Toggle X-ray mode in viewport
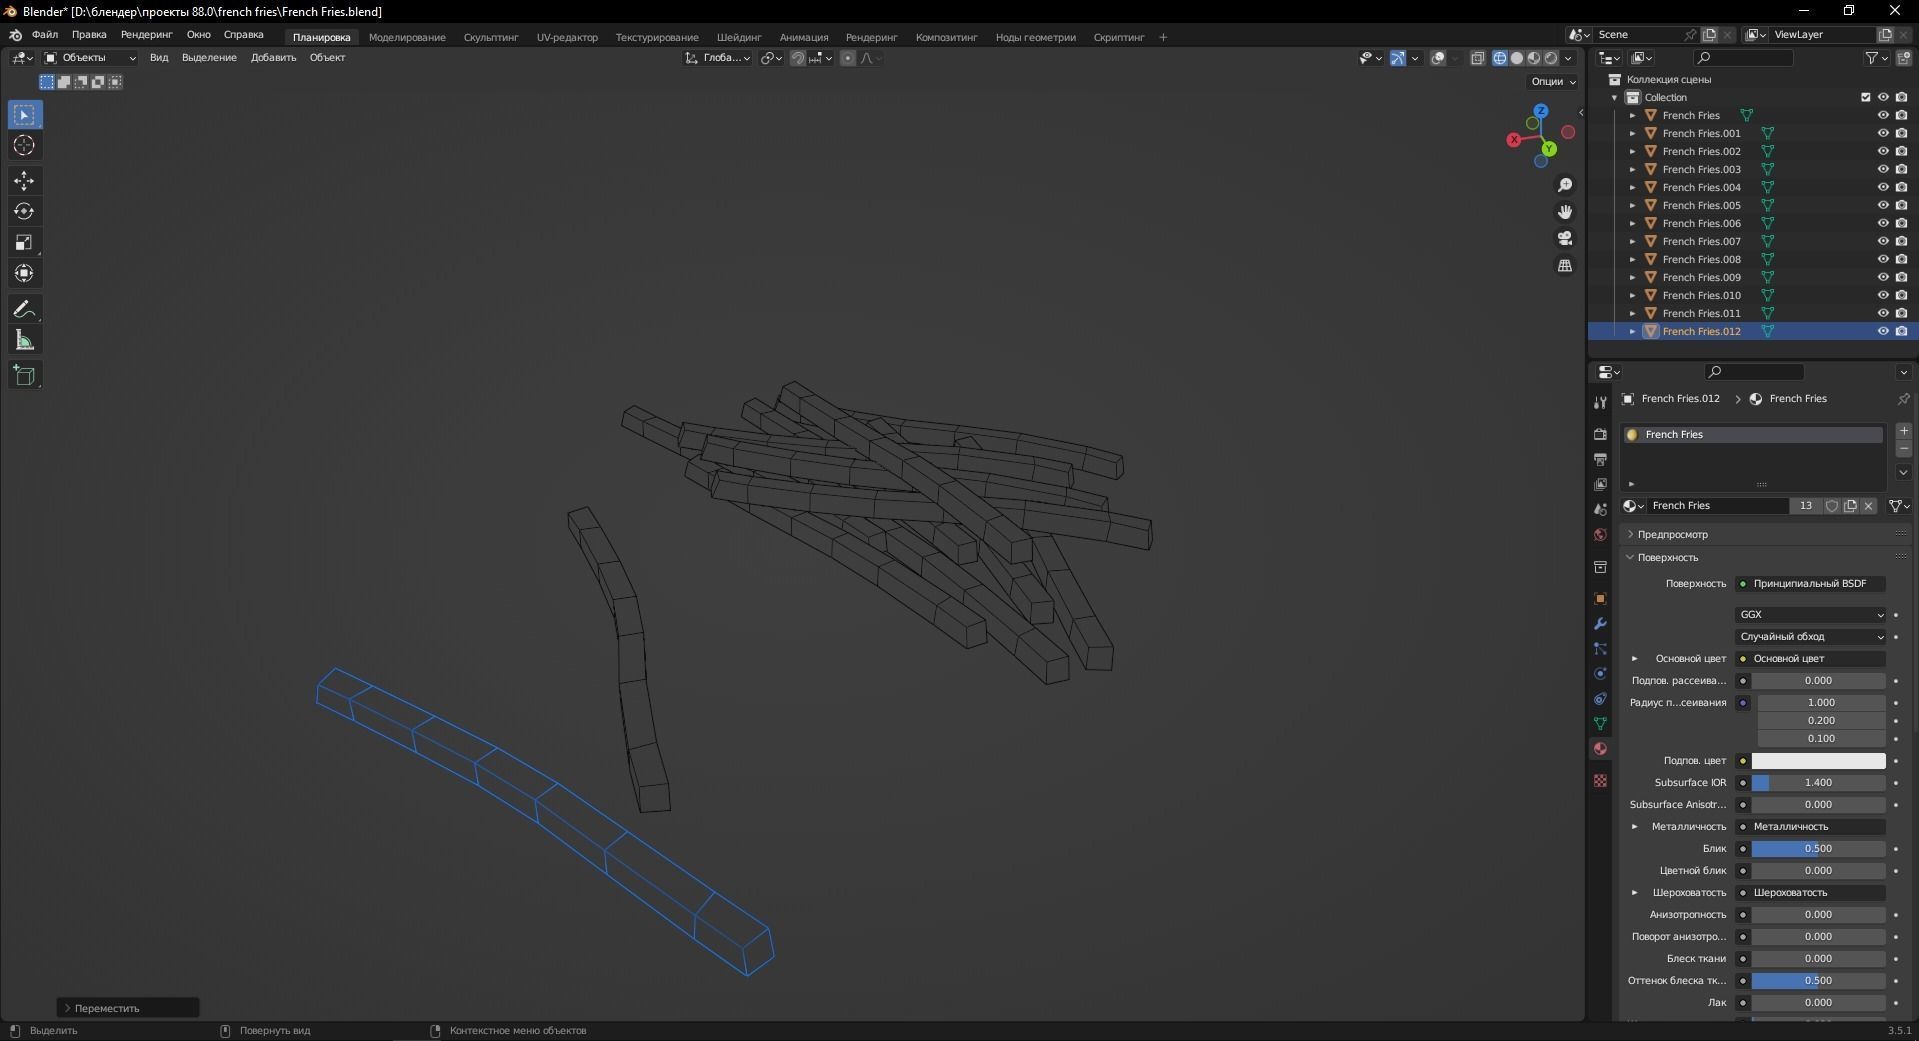Viewport: 1919px width, 1041px height. 1477,58
